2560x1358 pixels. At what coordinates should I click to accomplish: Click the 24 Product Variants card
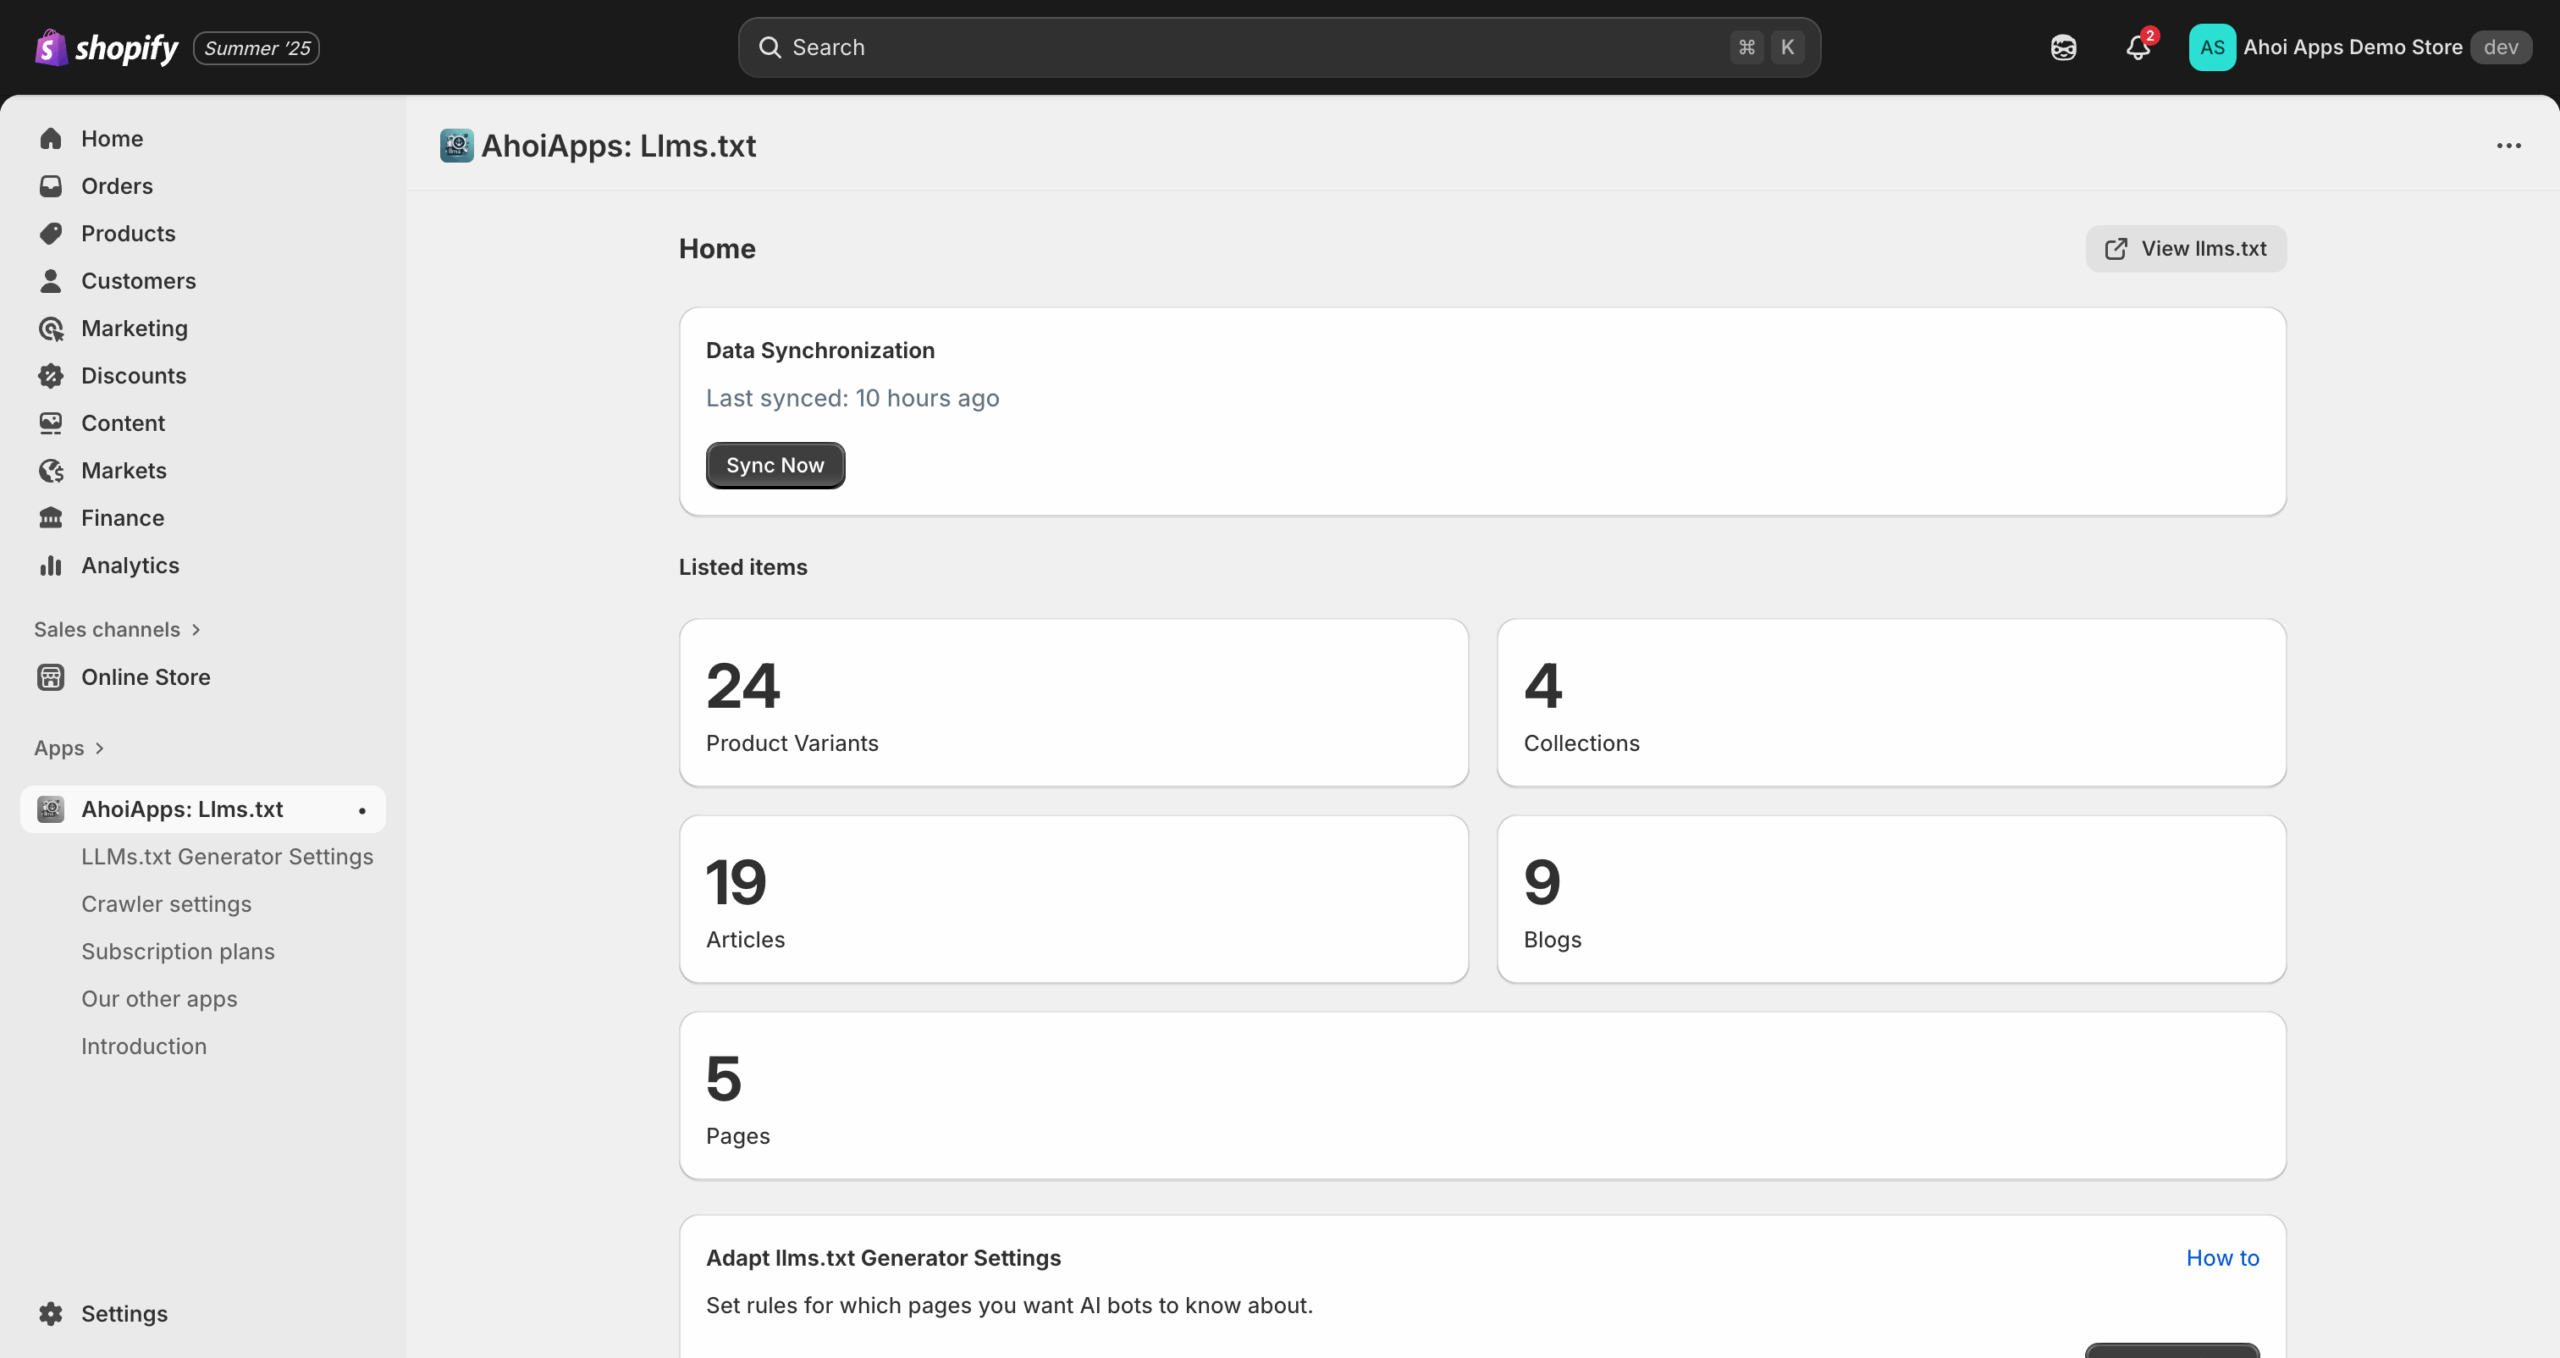1074,703
